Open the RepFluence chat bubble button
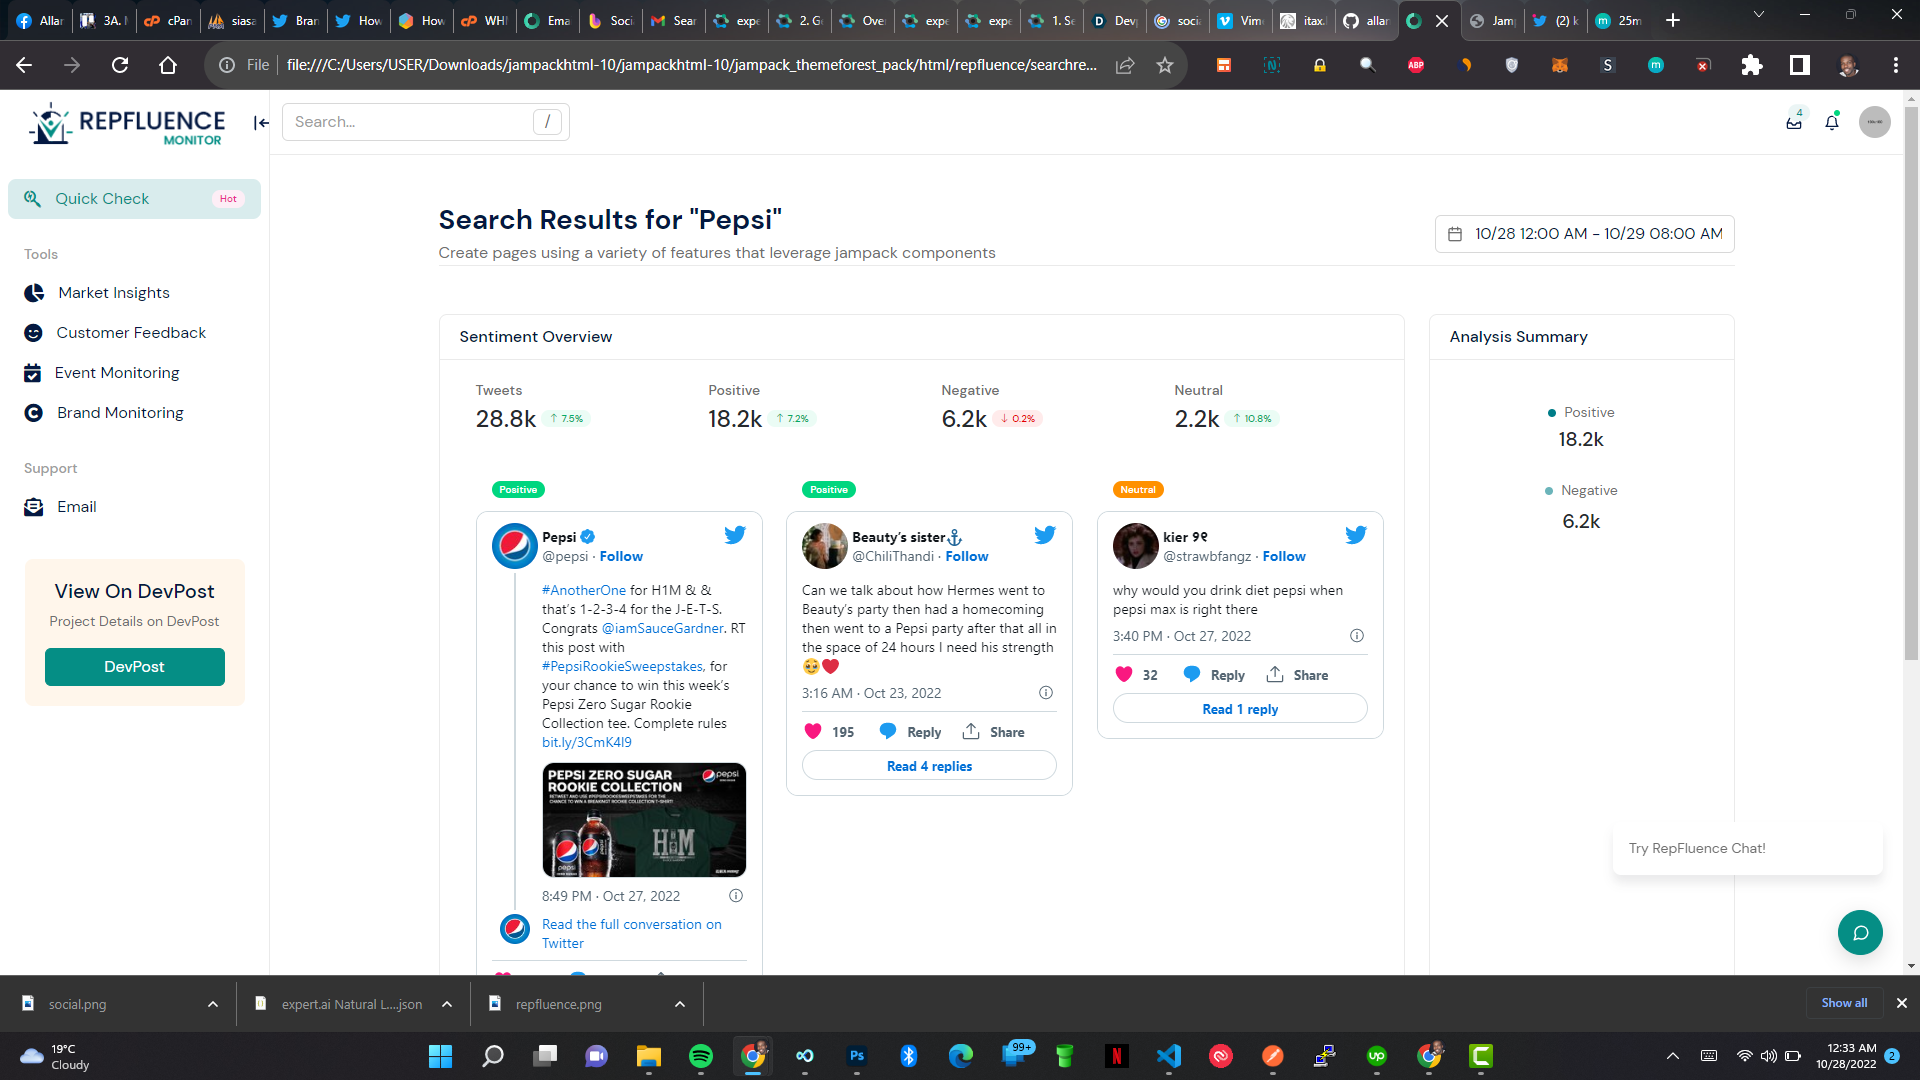Viewport: 1920px width, 1080px height. (x=1859, y=932)
